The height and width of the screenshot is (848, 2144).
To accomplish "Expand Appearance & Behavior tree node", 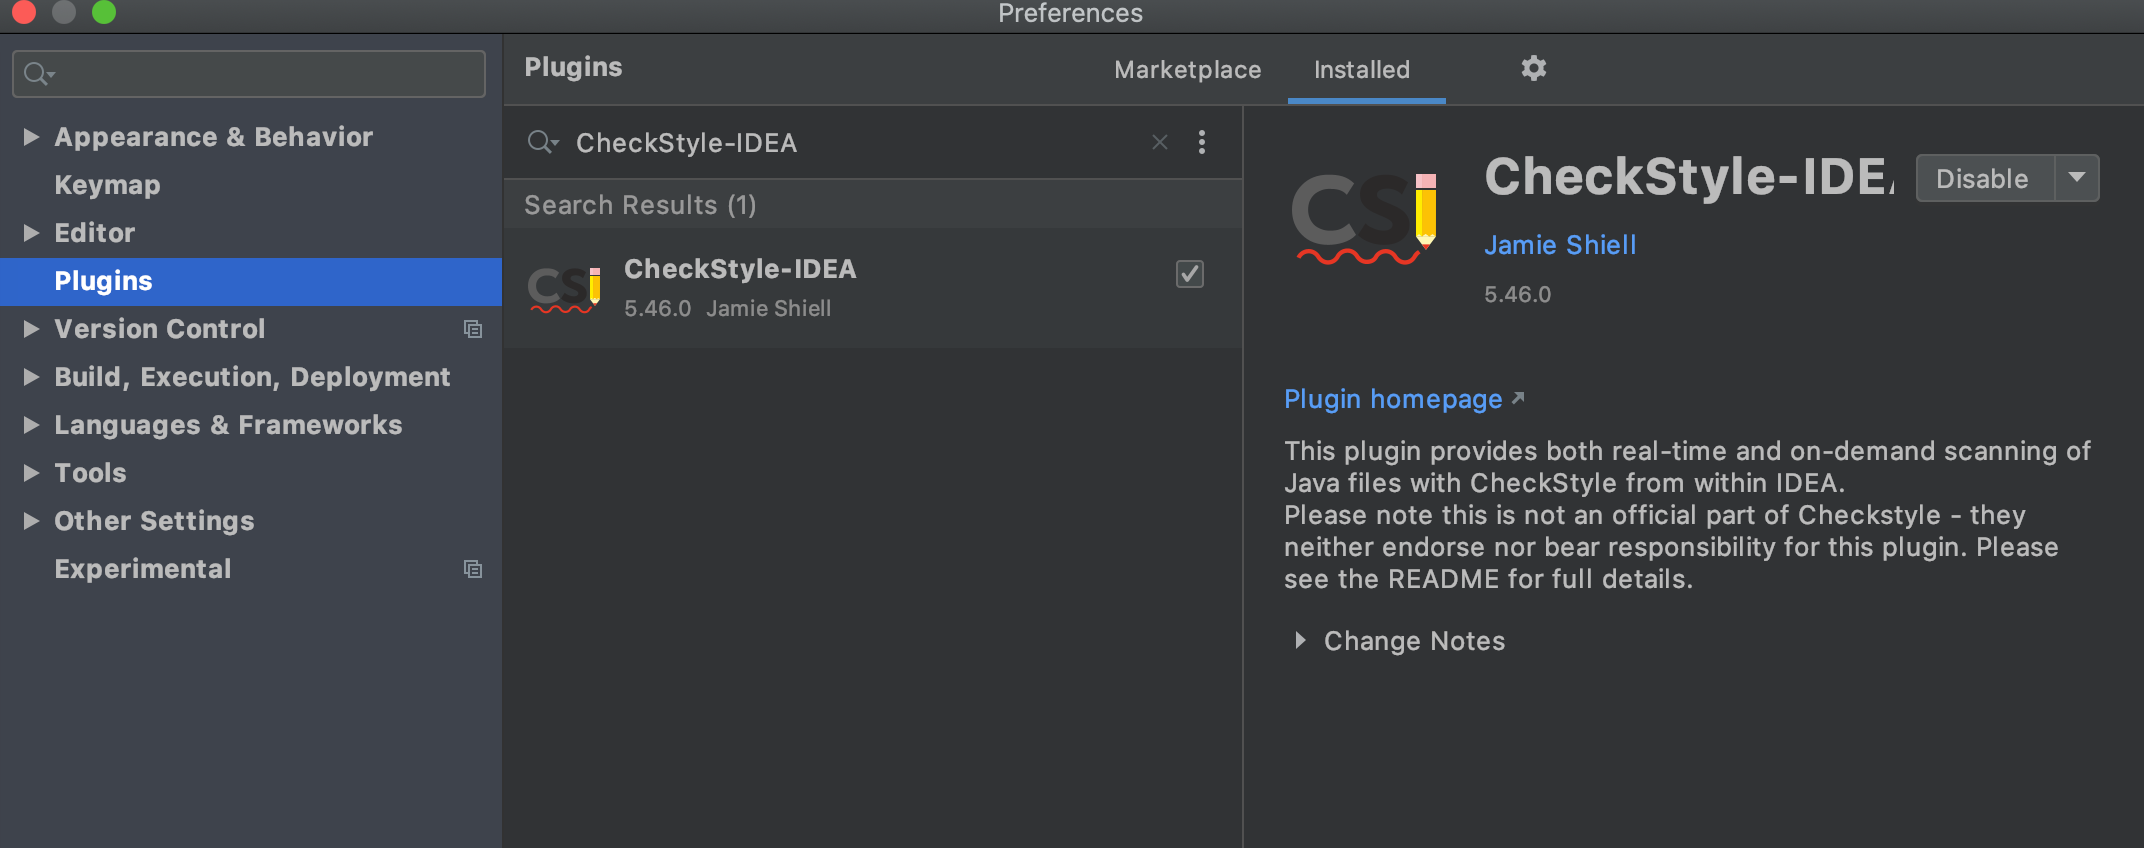I will (31, 137).
